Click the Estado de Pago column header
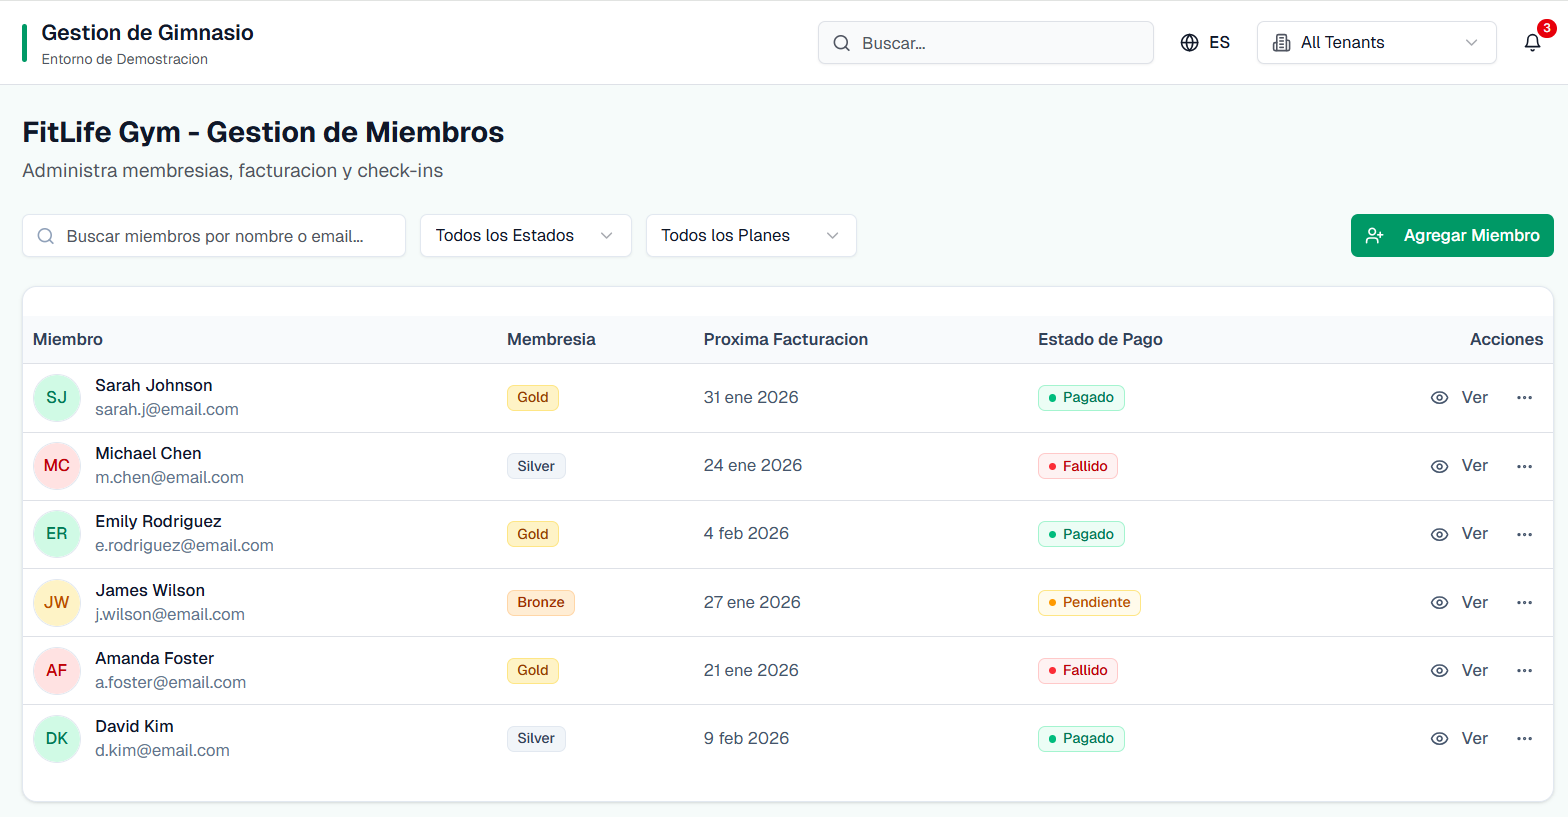This screenshot has height=817, width=1568. [x=1100, y=340]
